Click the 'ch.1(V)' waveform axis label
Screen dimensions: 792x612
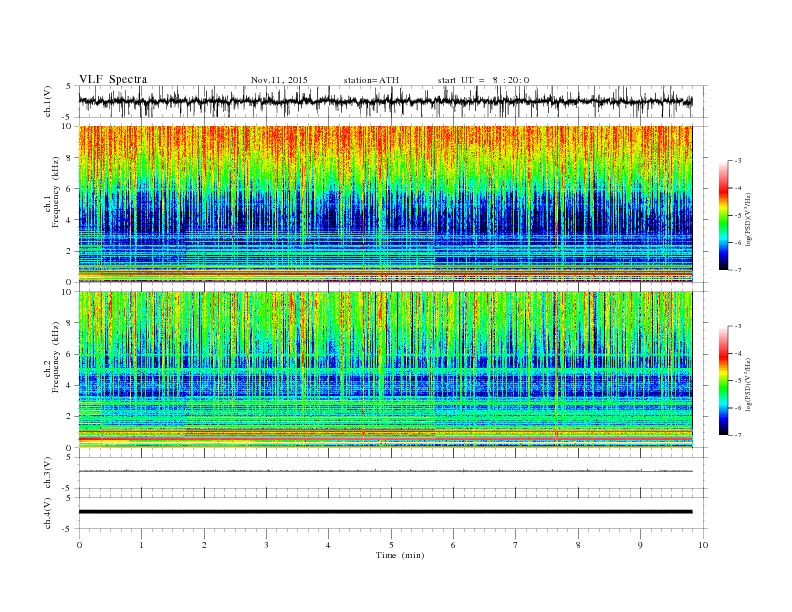(x=48, y=101)
